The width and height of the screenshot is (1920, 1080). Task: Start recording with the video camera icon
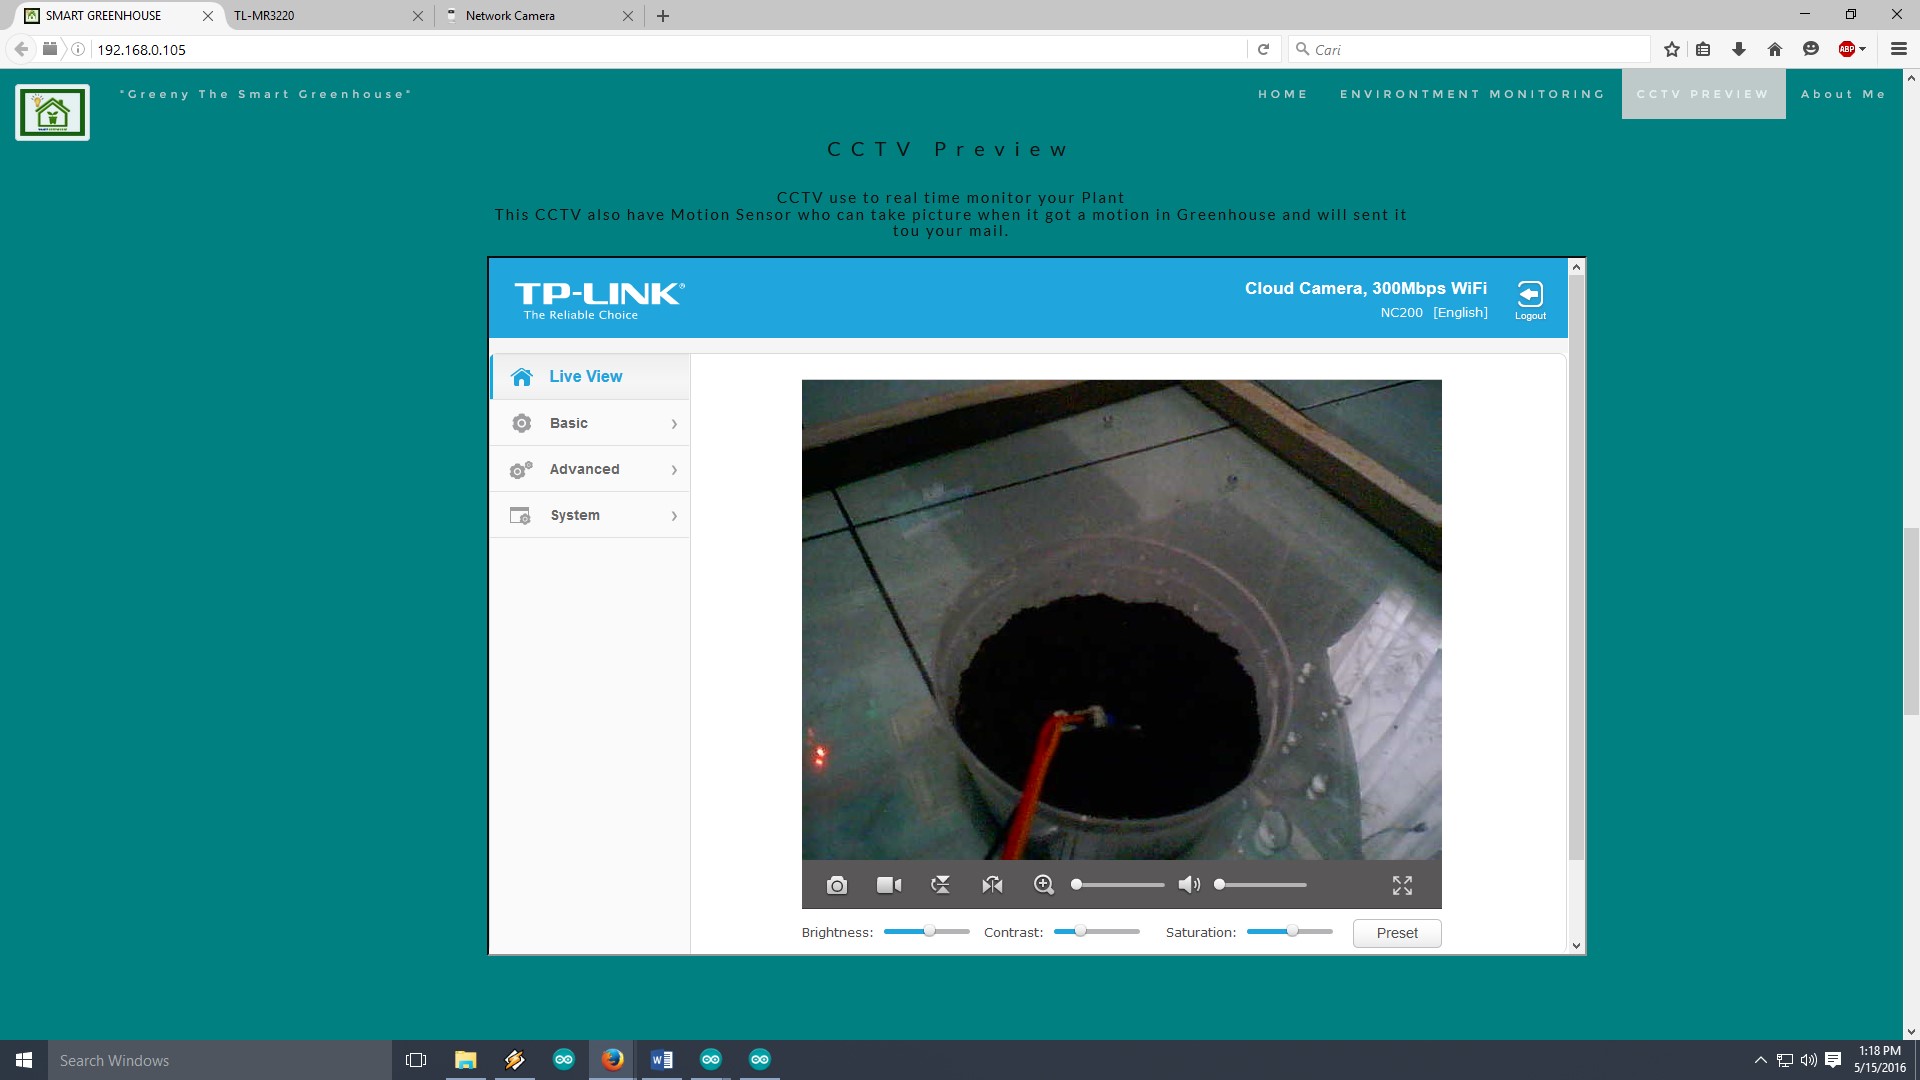(889, 885)
